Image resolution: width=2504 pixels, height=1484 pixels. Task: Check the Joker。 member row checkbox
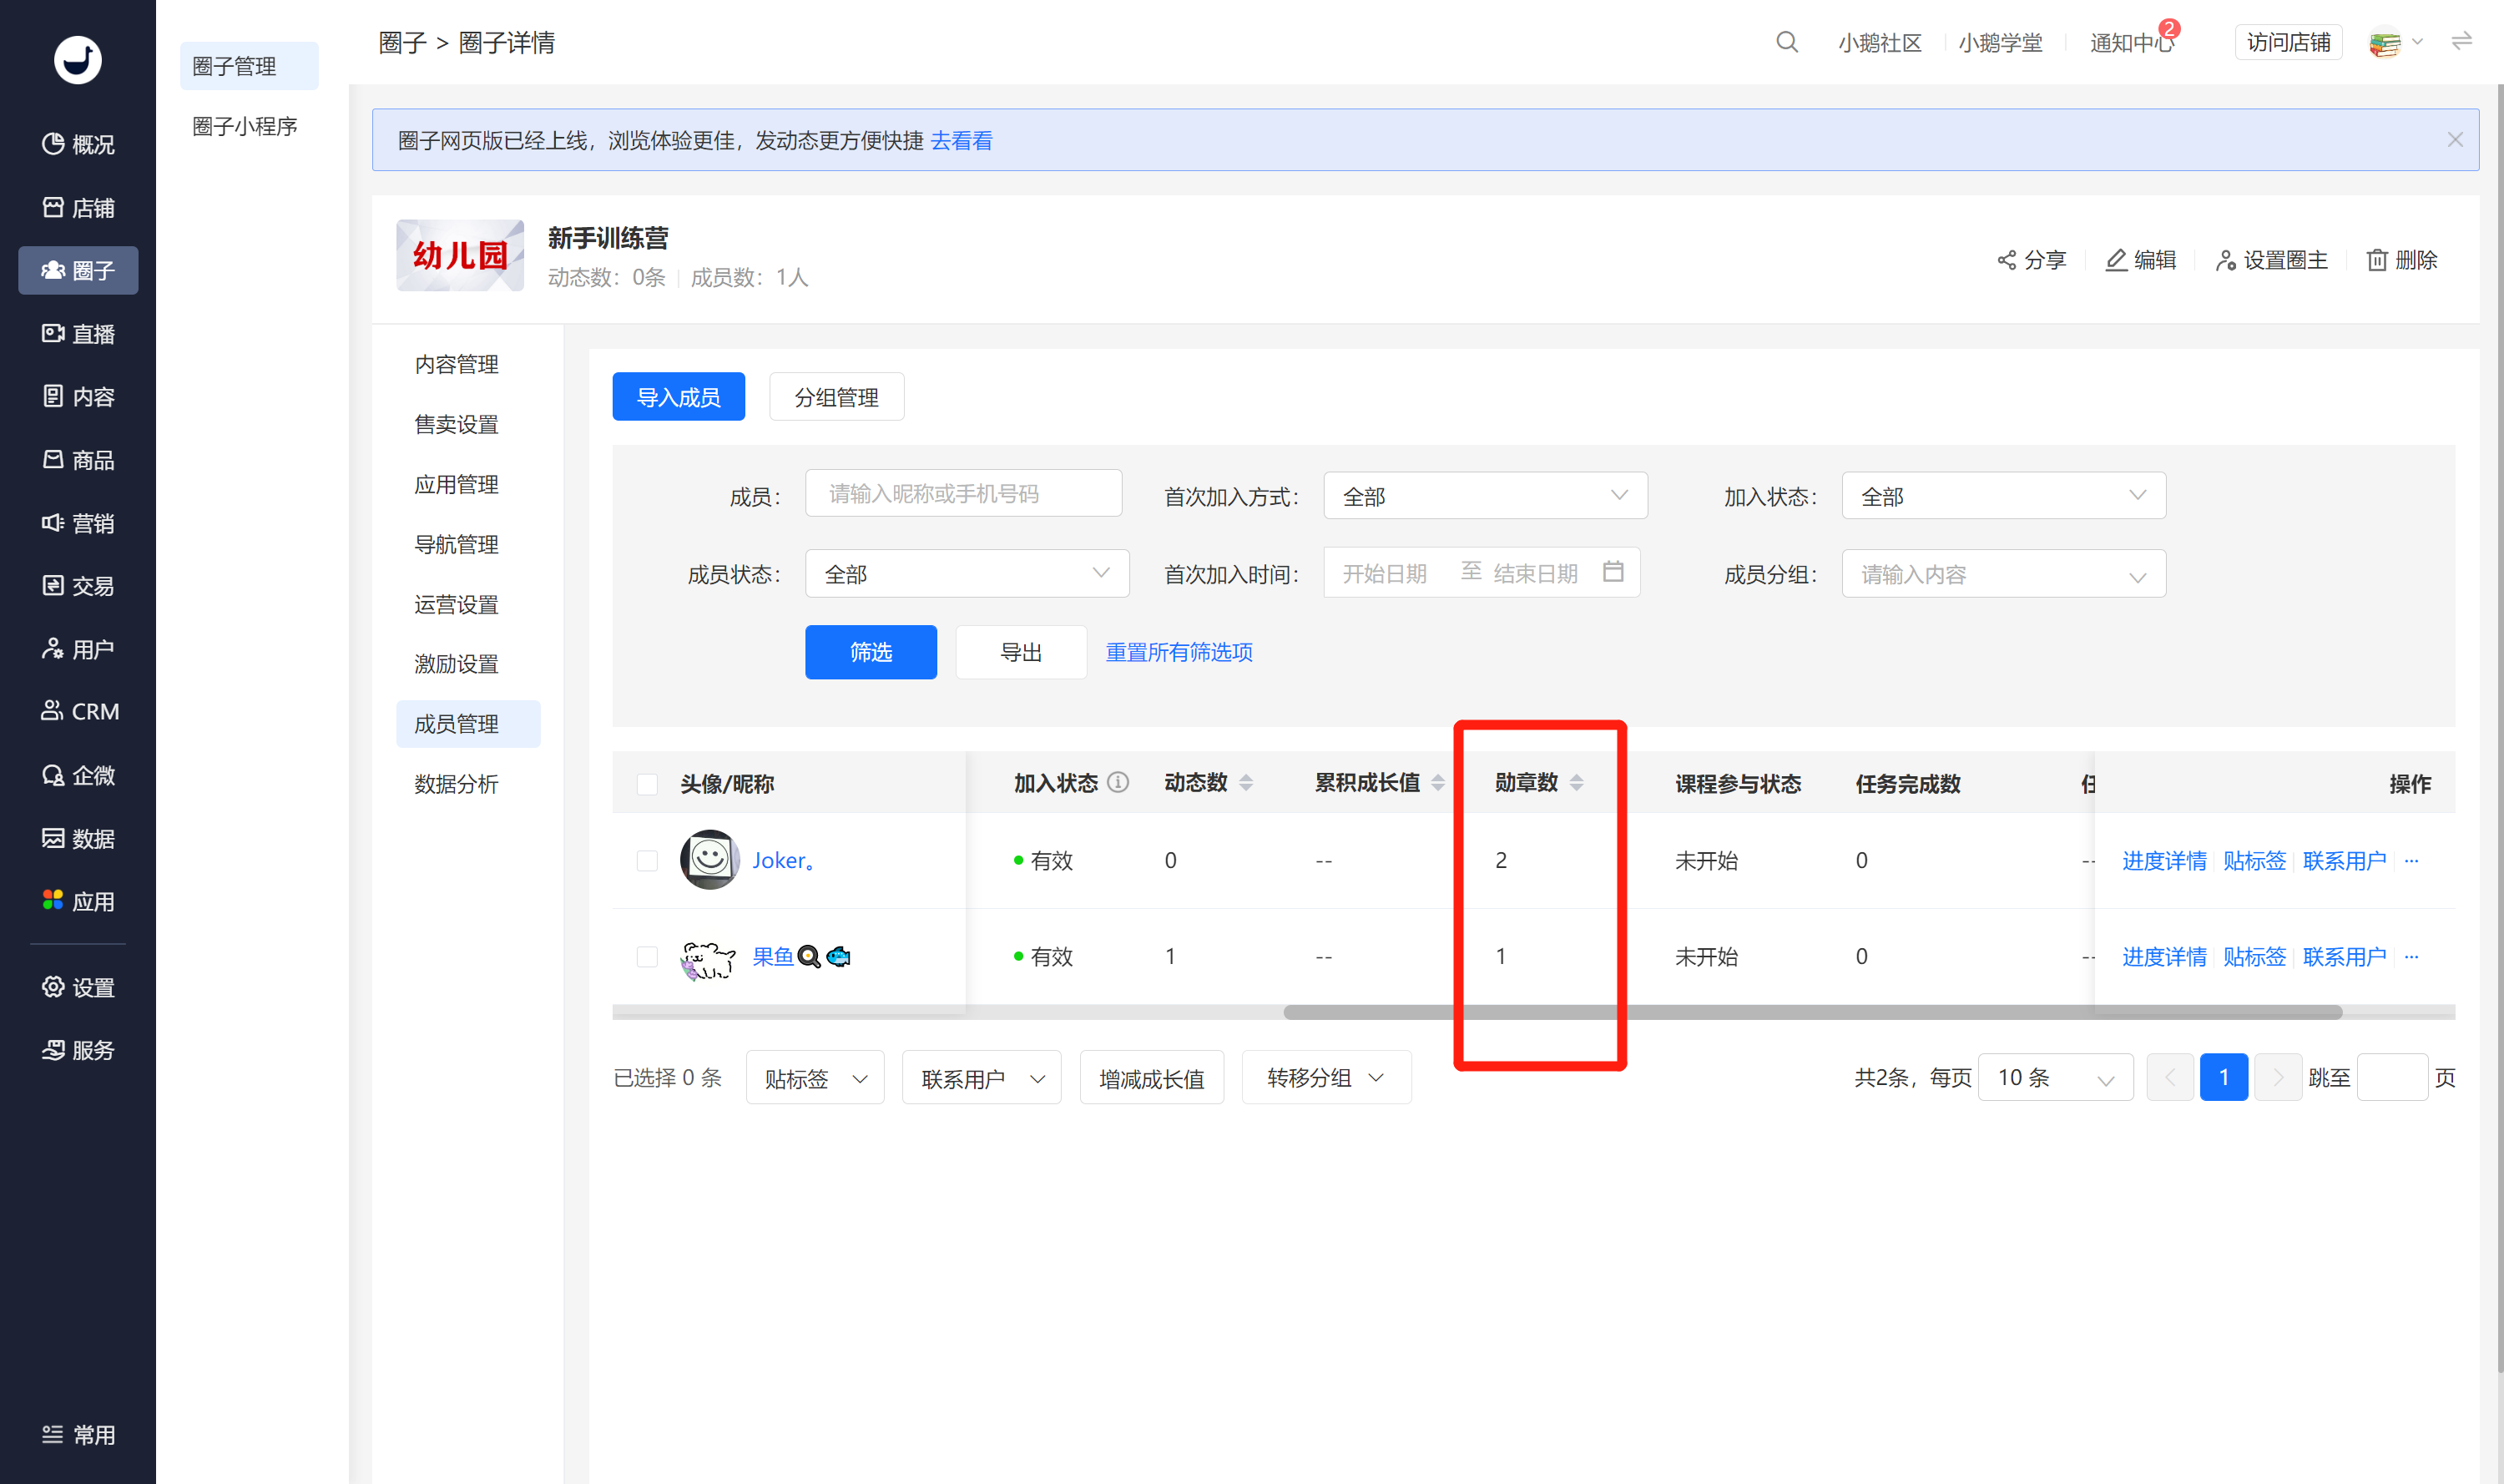(x=647, y=860)
